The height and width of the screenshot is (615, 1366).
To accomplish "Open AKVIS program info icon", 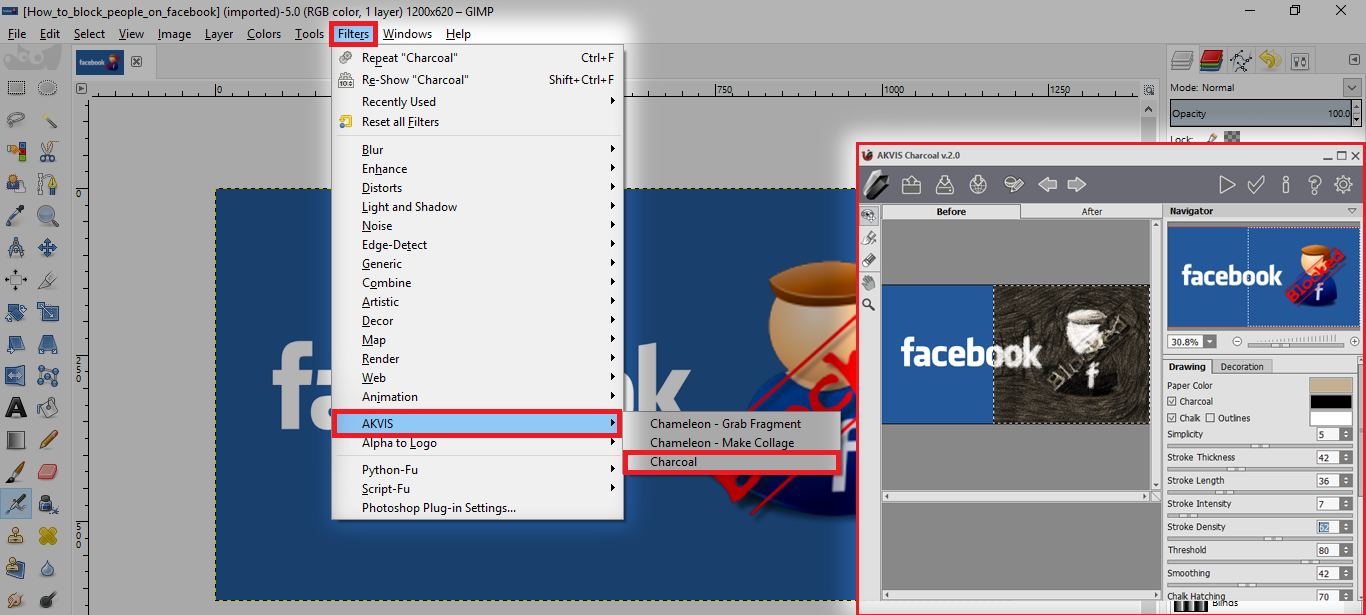I will pos(1286,184).
